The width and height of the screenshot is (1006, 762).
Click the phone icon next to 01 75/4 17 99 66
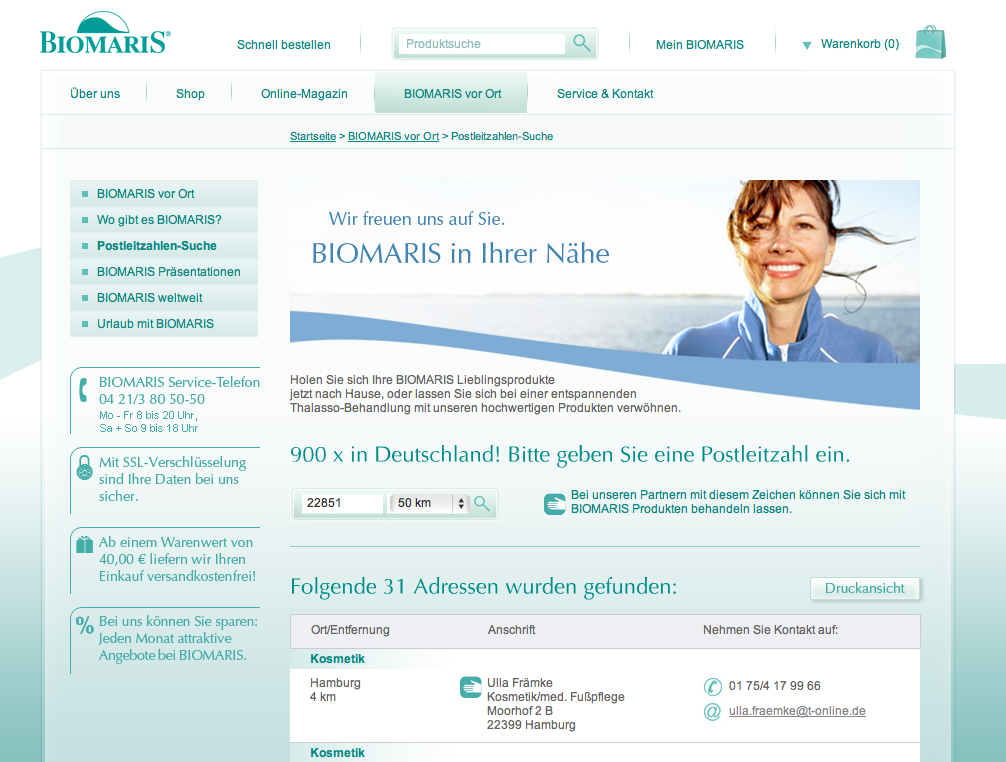[712, 686]
